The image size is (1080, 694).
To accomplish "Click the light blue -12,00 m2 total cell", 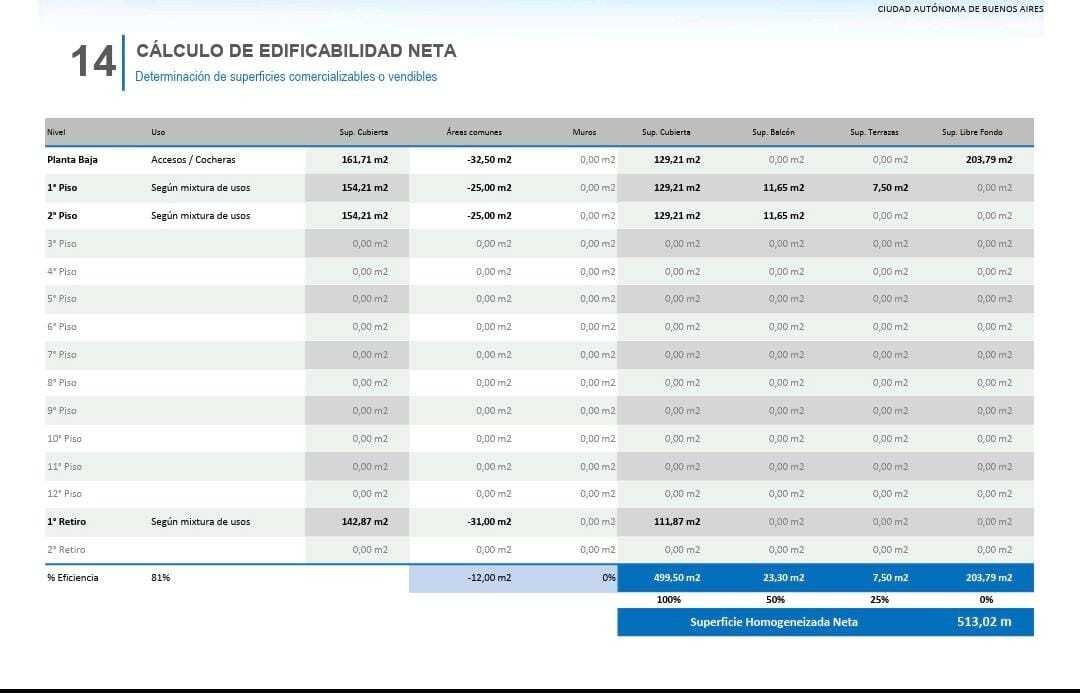I will [488, 578].
